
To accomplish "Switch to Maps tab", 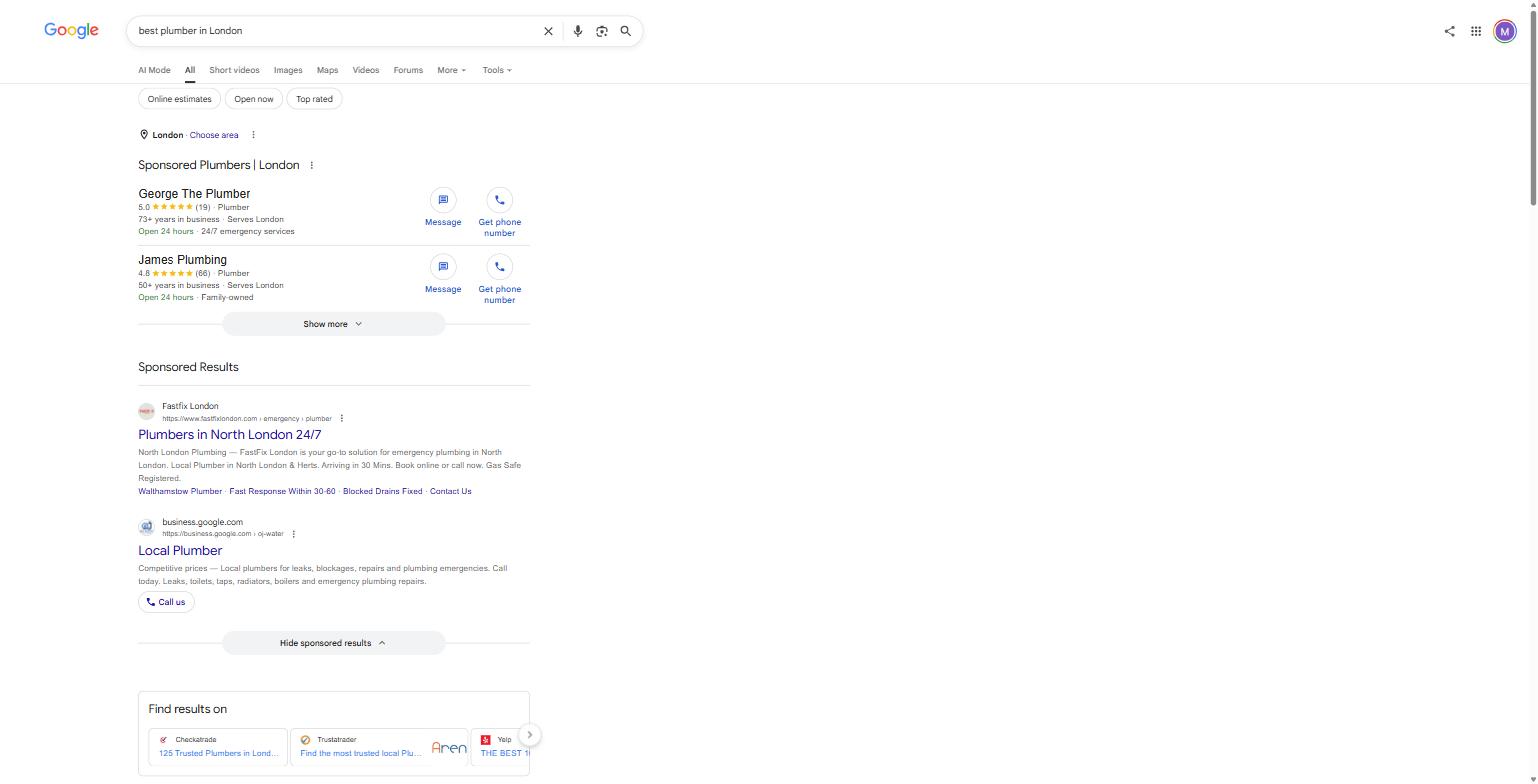I will [327, 70].
